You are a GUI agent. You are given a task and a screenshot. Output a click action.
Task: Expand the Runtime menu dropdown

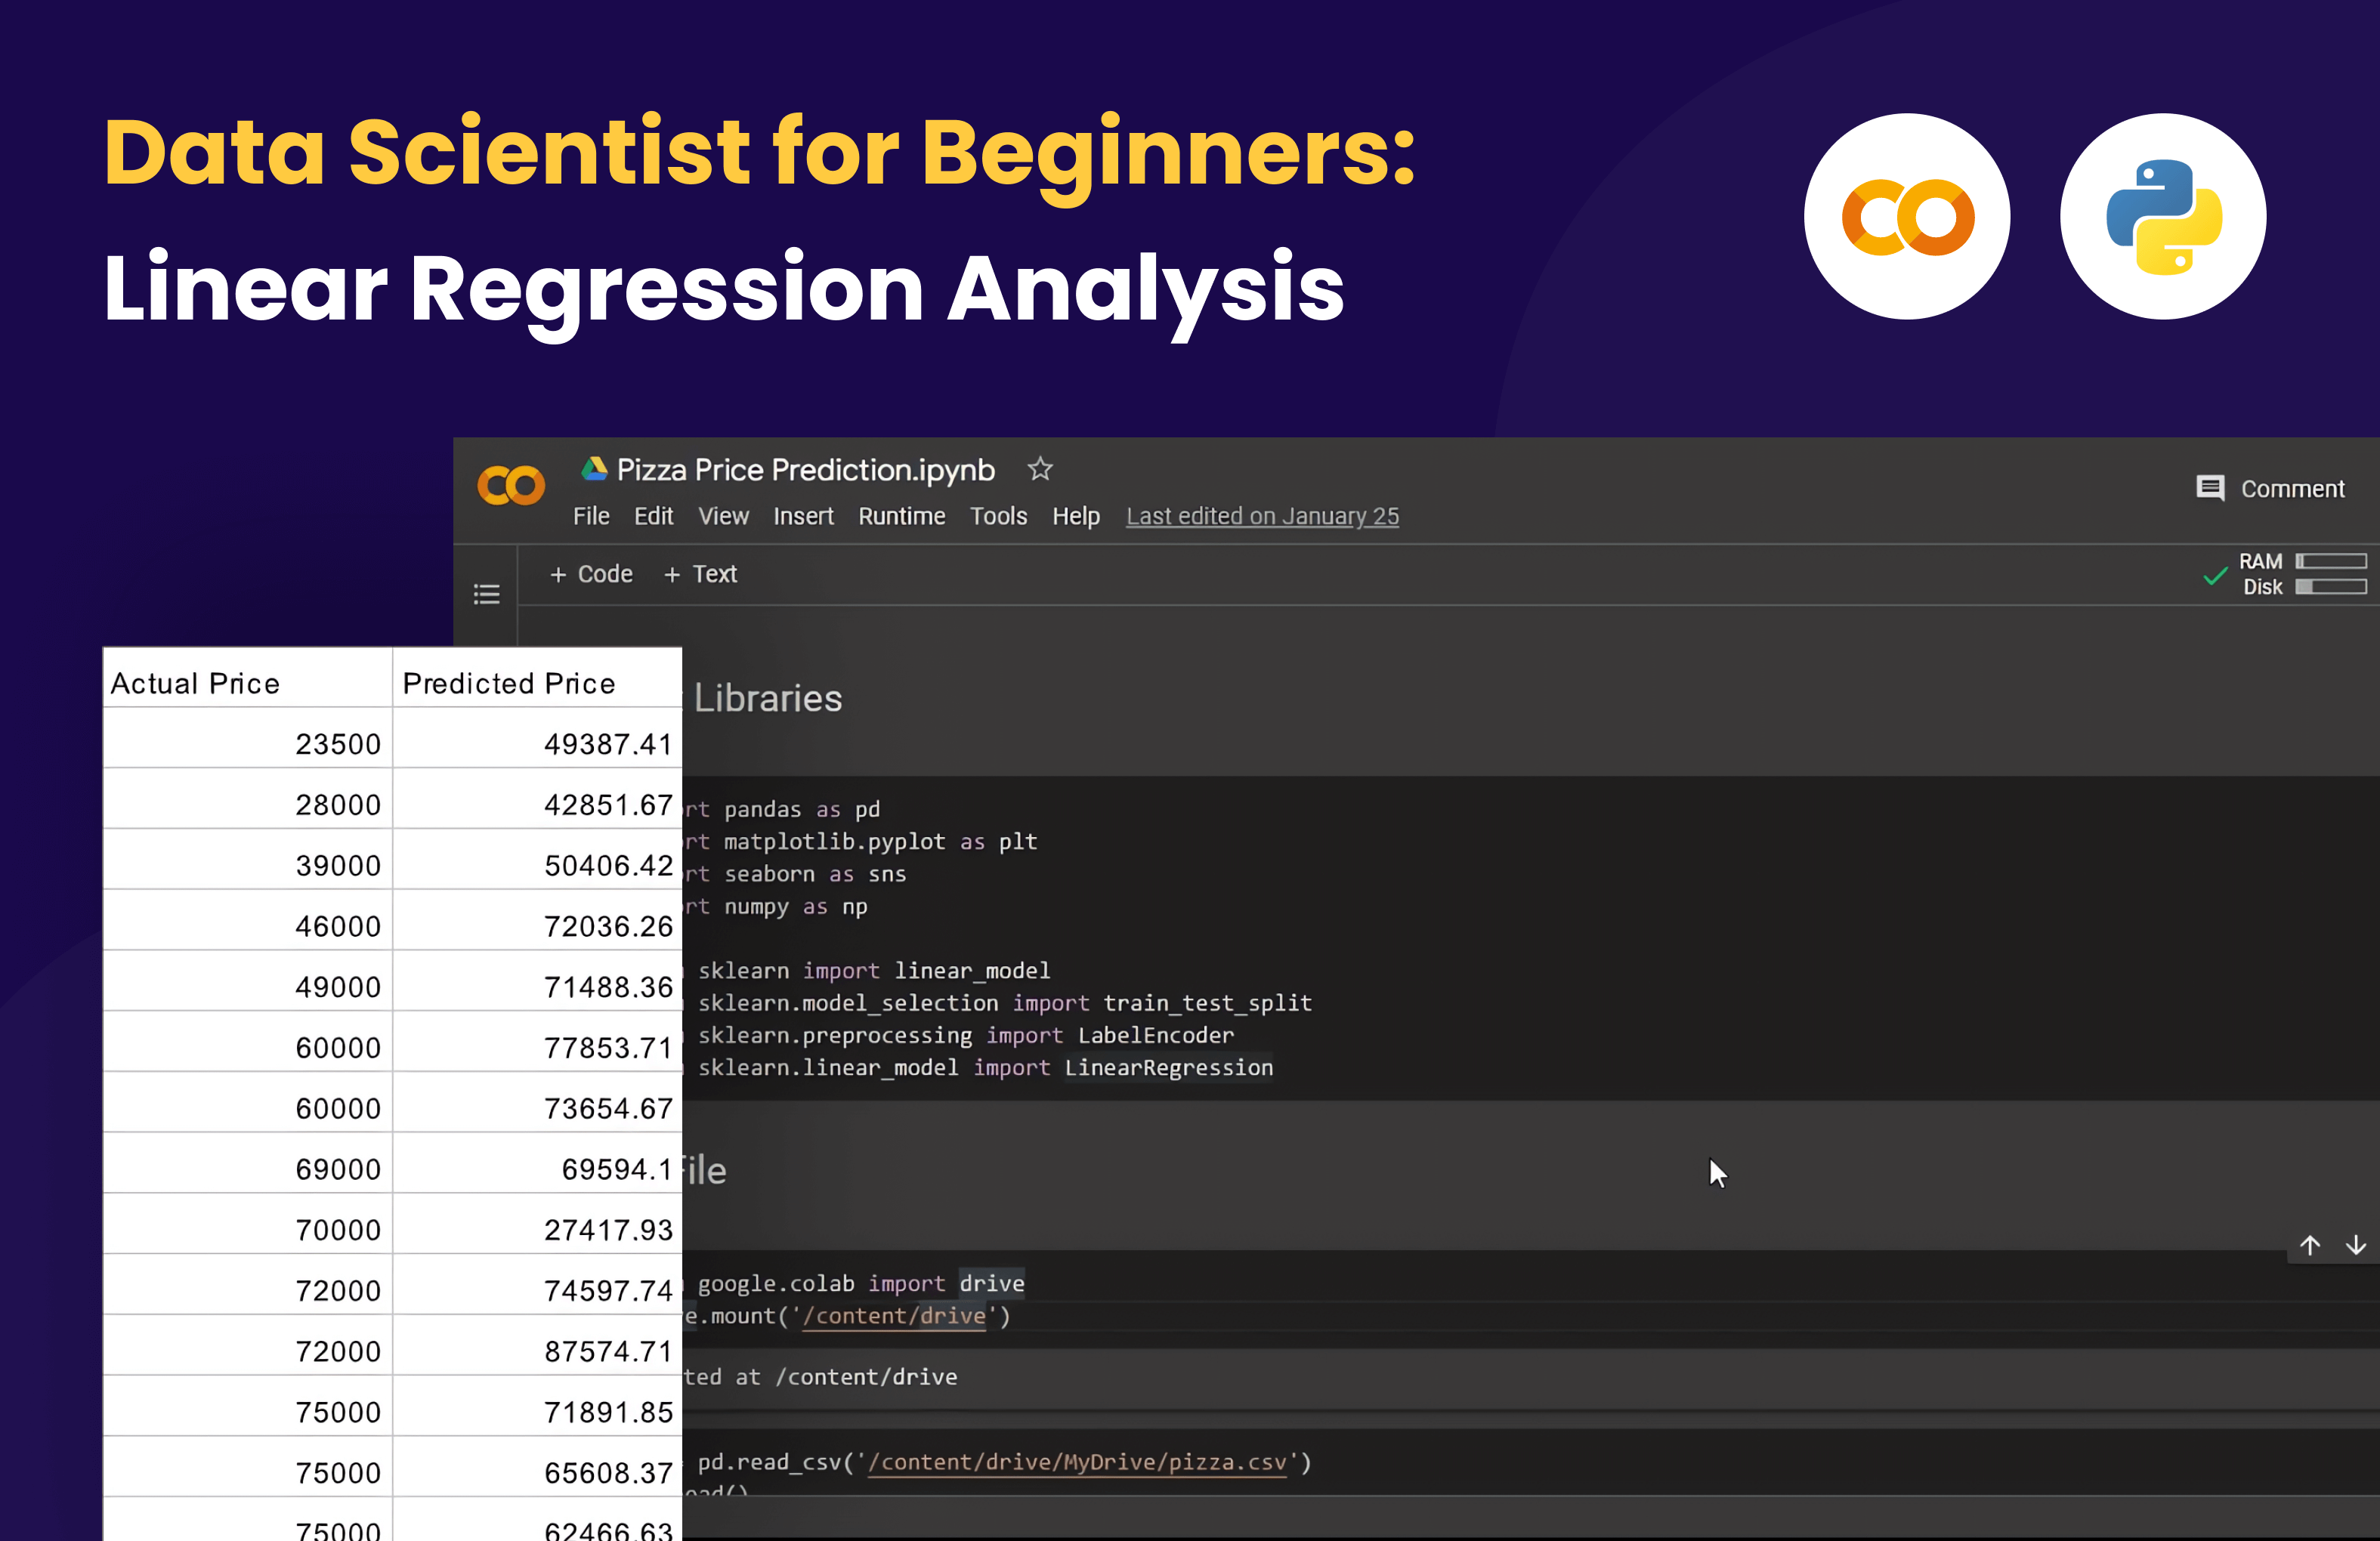pyautogui.click(x=901, y=515)
